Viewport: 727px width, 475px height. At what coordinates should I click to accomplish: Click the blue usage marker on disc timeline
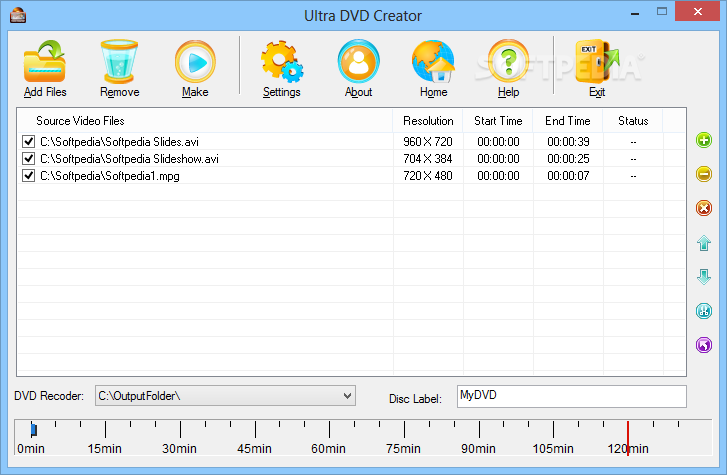[33, 430]
